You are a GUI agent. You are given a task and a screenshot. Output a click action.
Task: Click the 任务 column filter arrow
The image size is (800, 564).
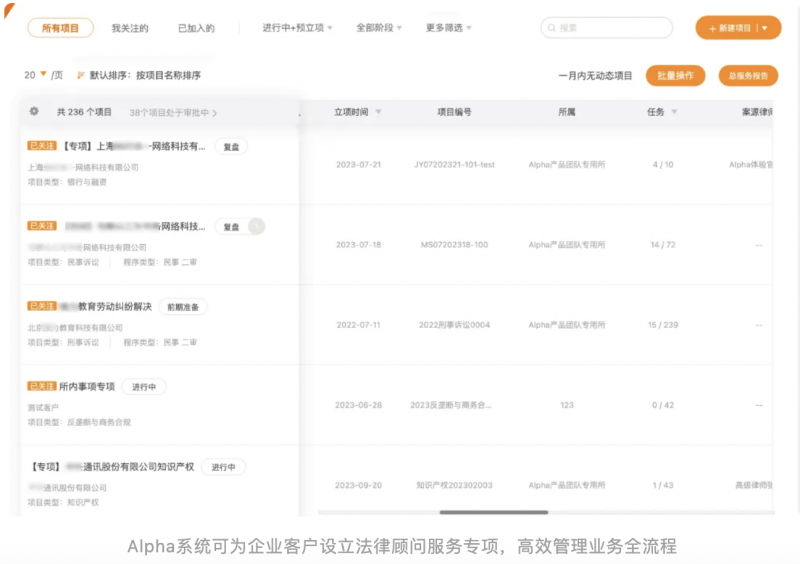coord(674,112)
